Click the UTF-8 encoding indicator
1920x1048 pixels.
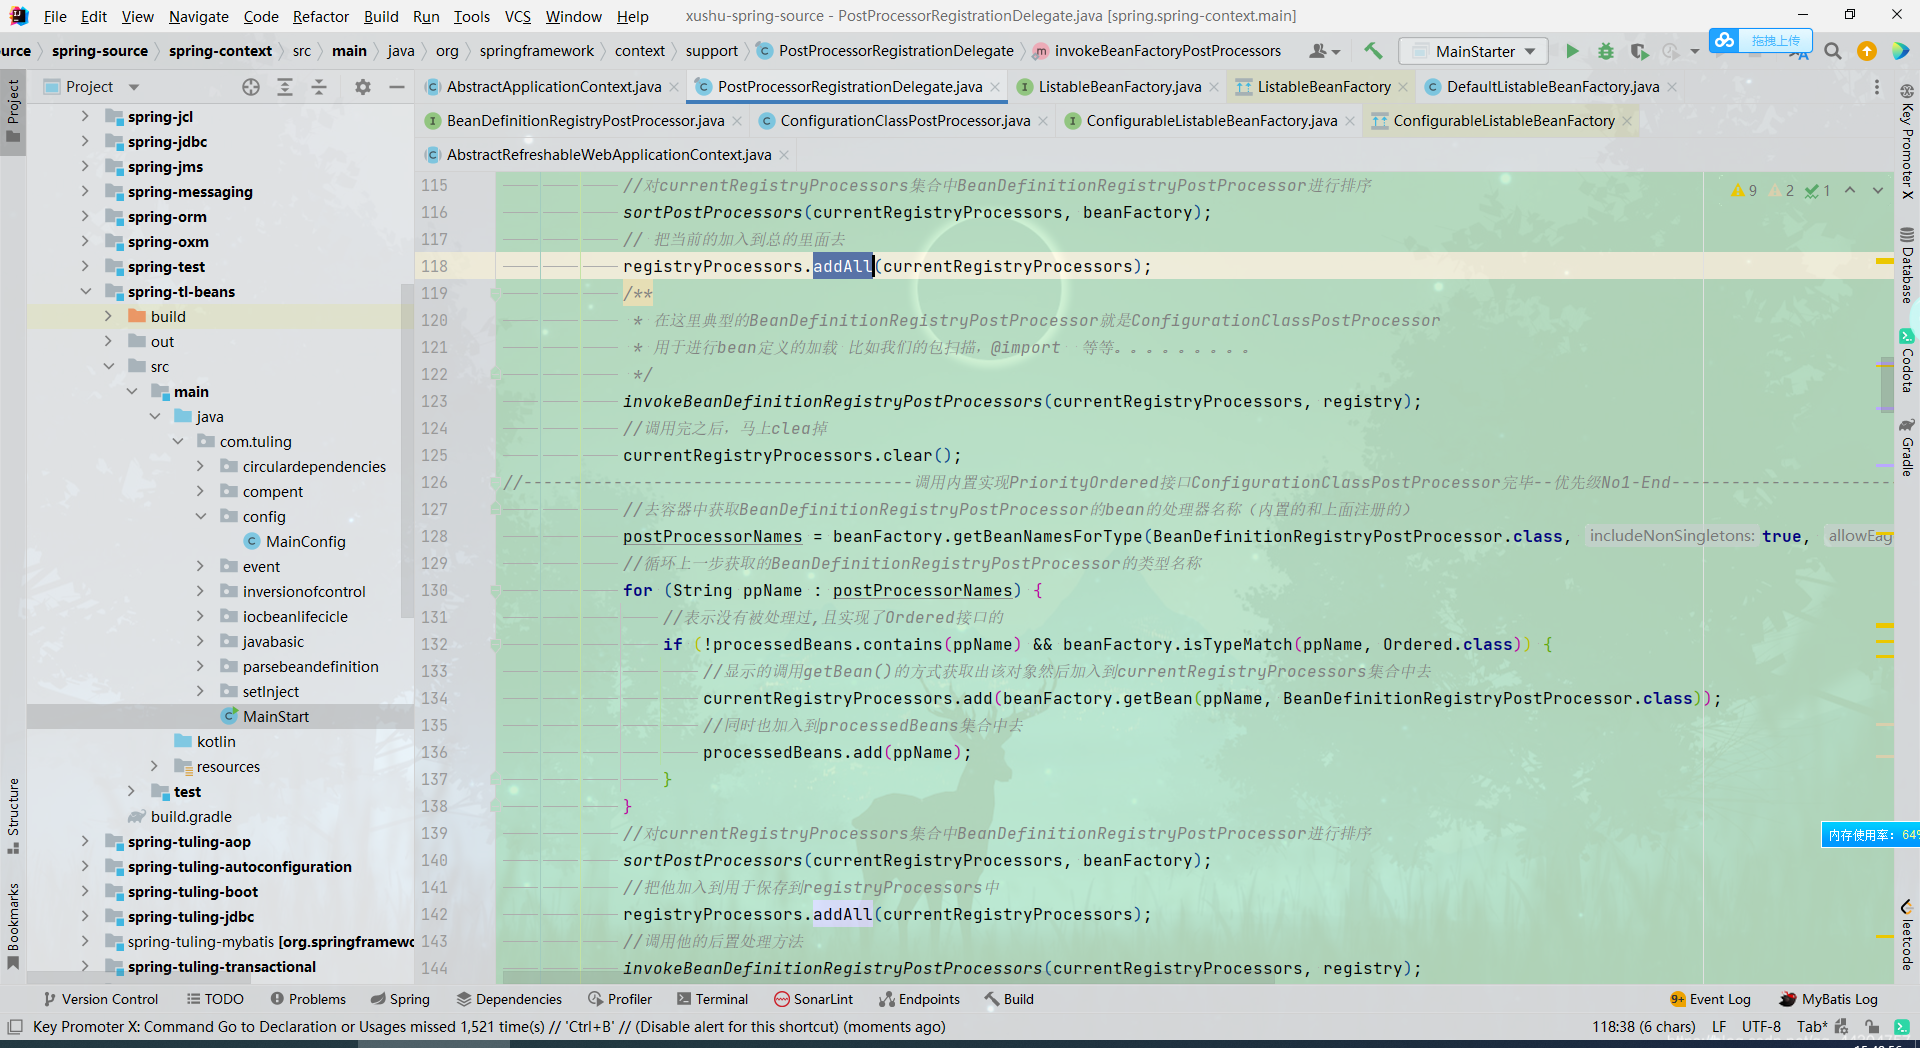(1761, 1027)
